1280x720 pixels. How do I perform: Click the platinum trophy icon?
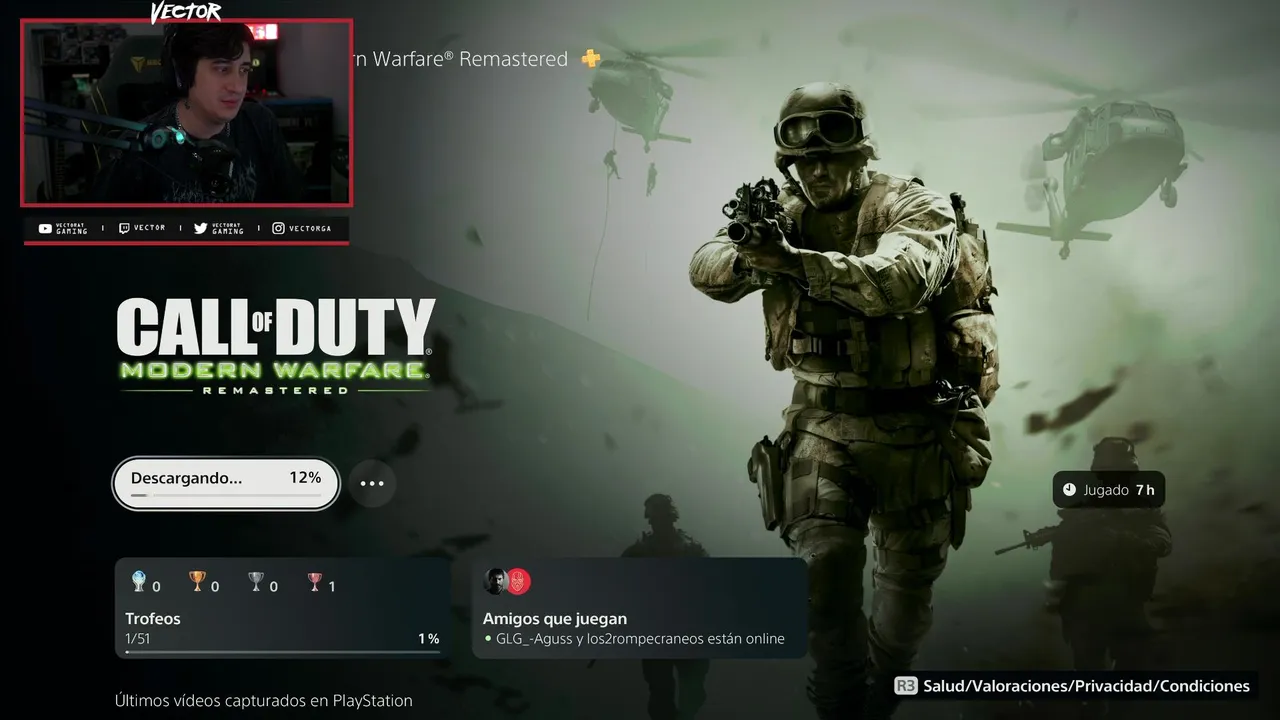point(138,581)
